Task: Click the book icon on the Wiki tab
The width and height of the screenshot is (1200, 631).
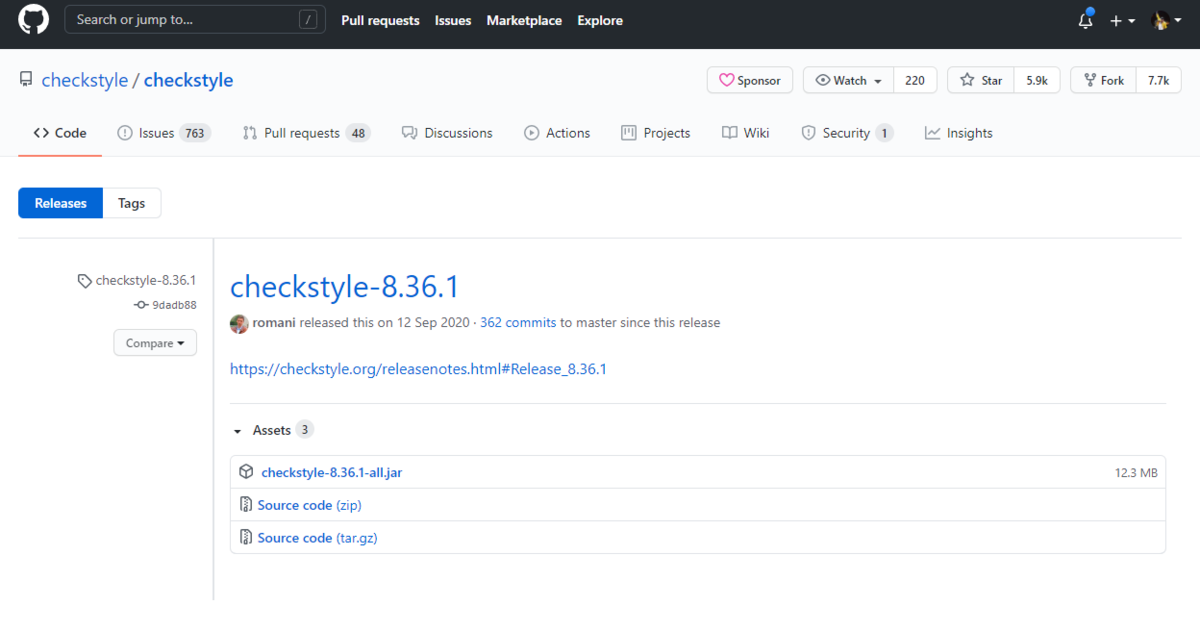Action: click(729, 132)
